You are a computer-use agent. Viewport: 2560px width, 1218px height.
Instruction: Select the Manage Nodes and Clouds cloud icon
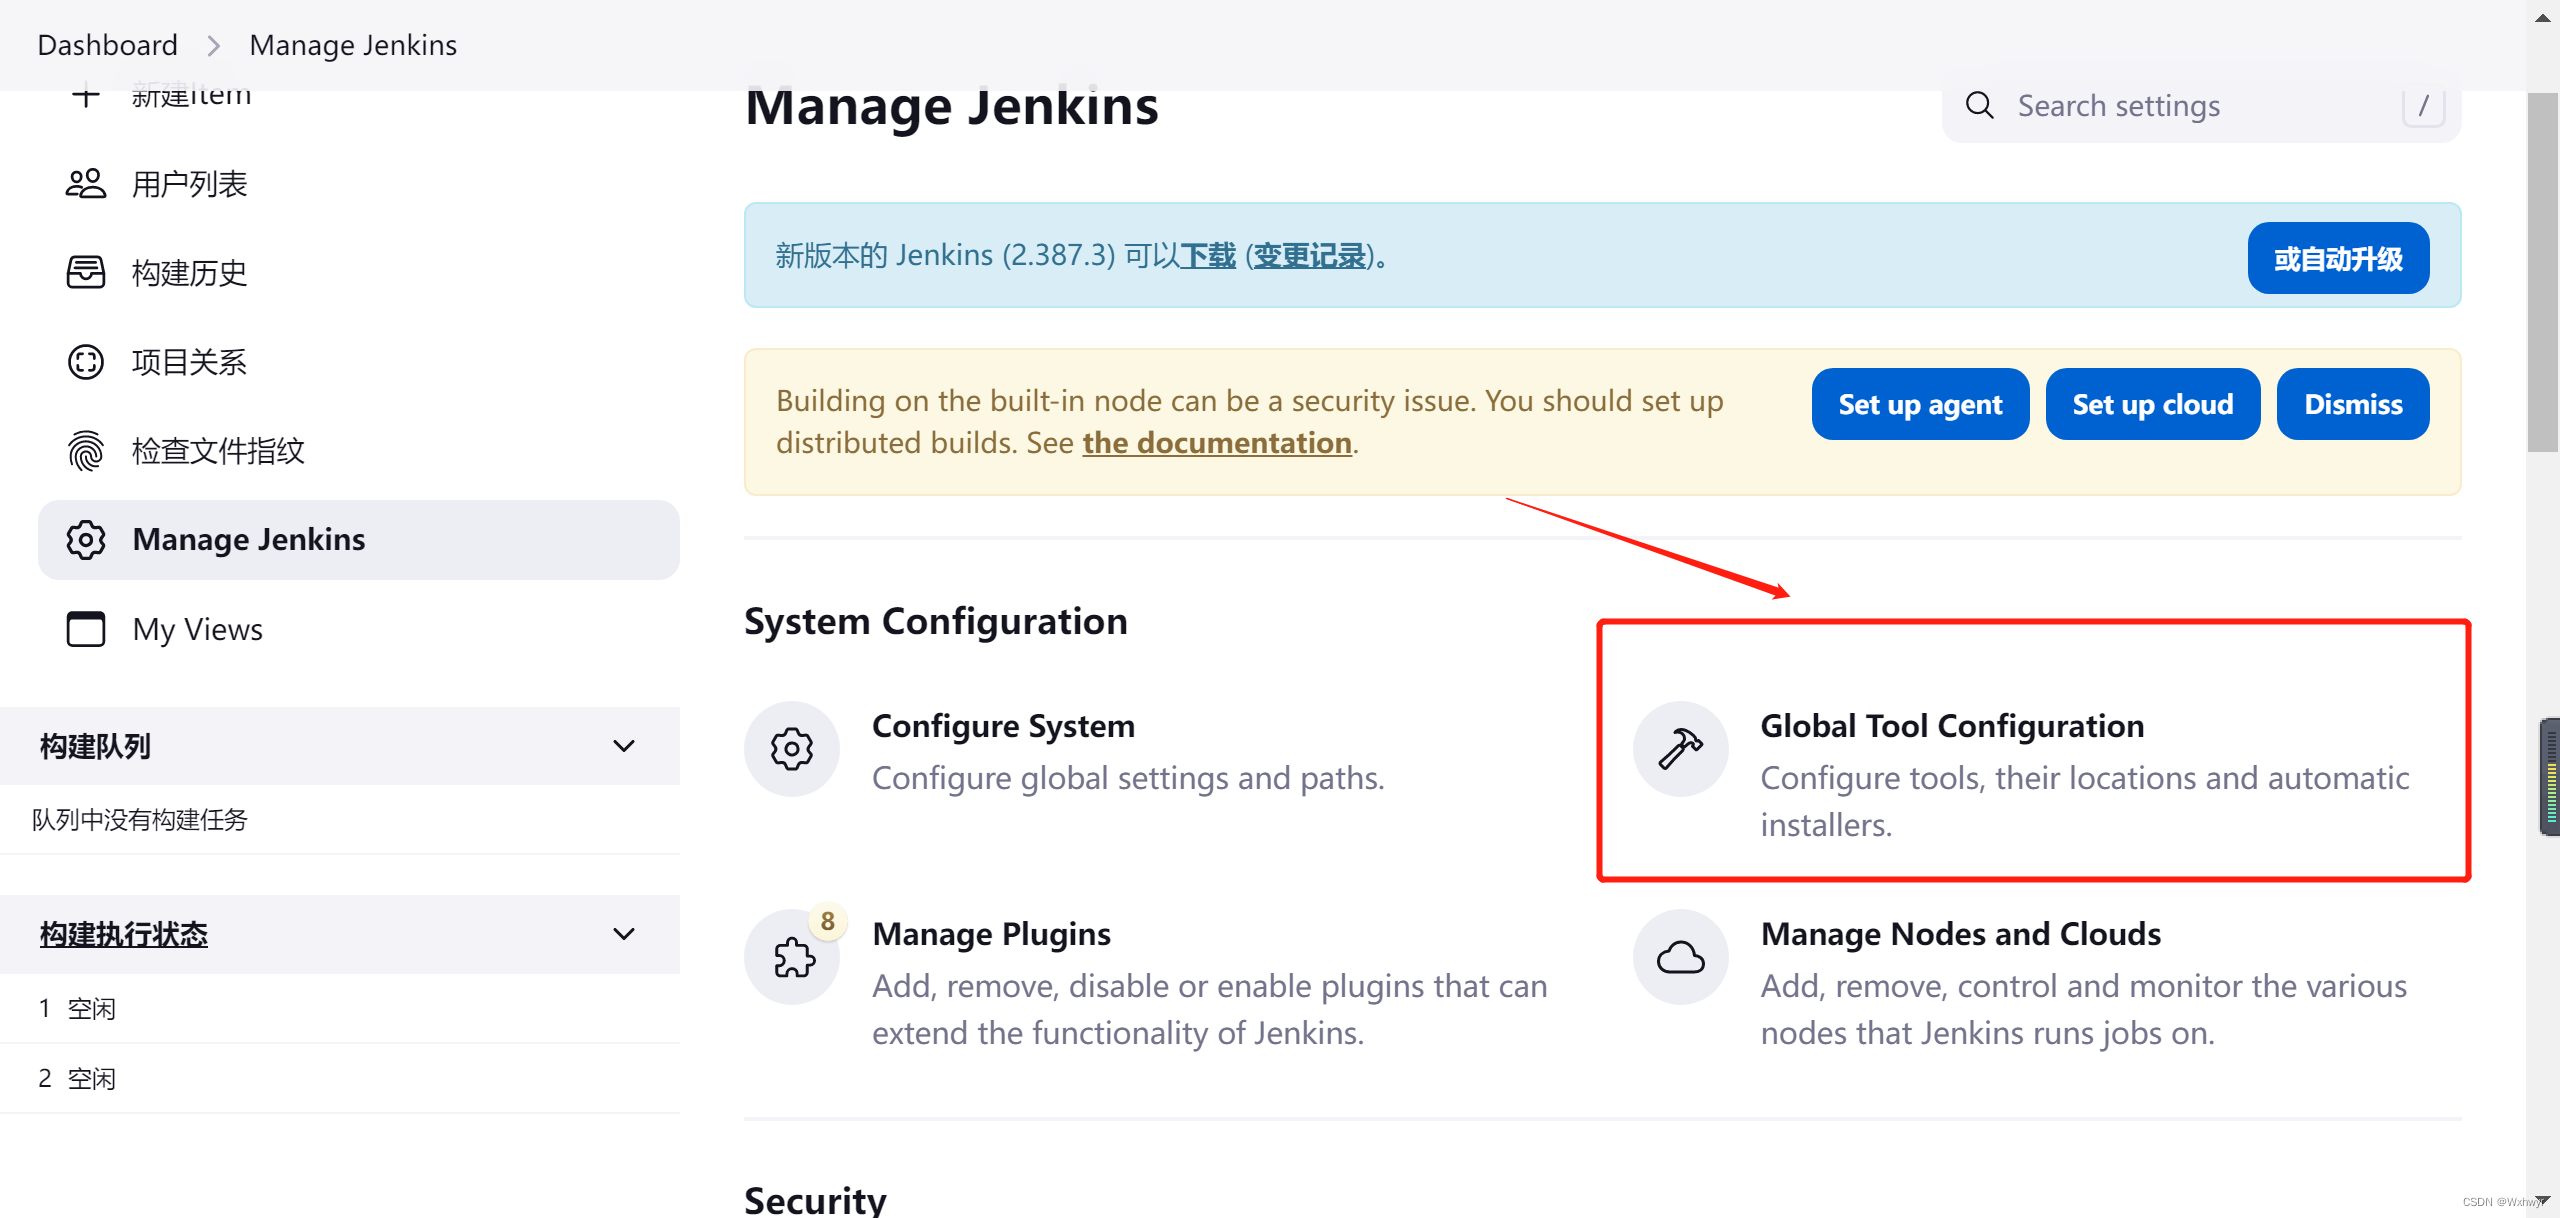point(1680,956)
